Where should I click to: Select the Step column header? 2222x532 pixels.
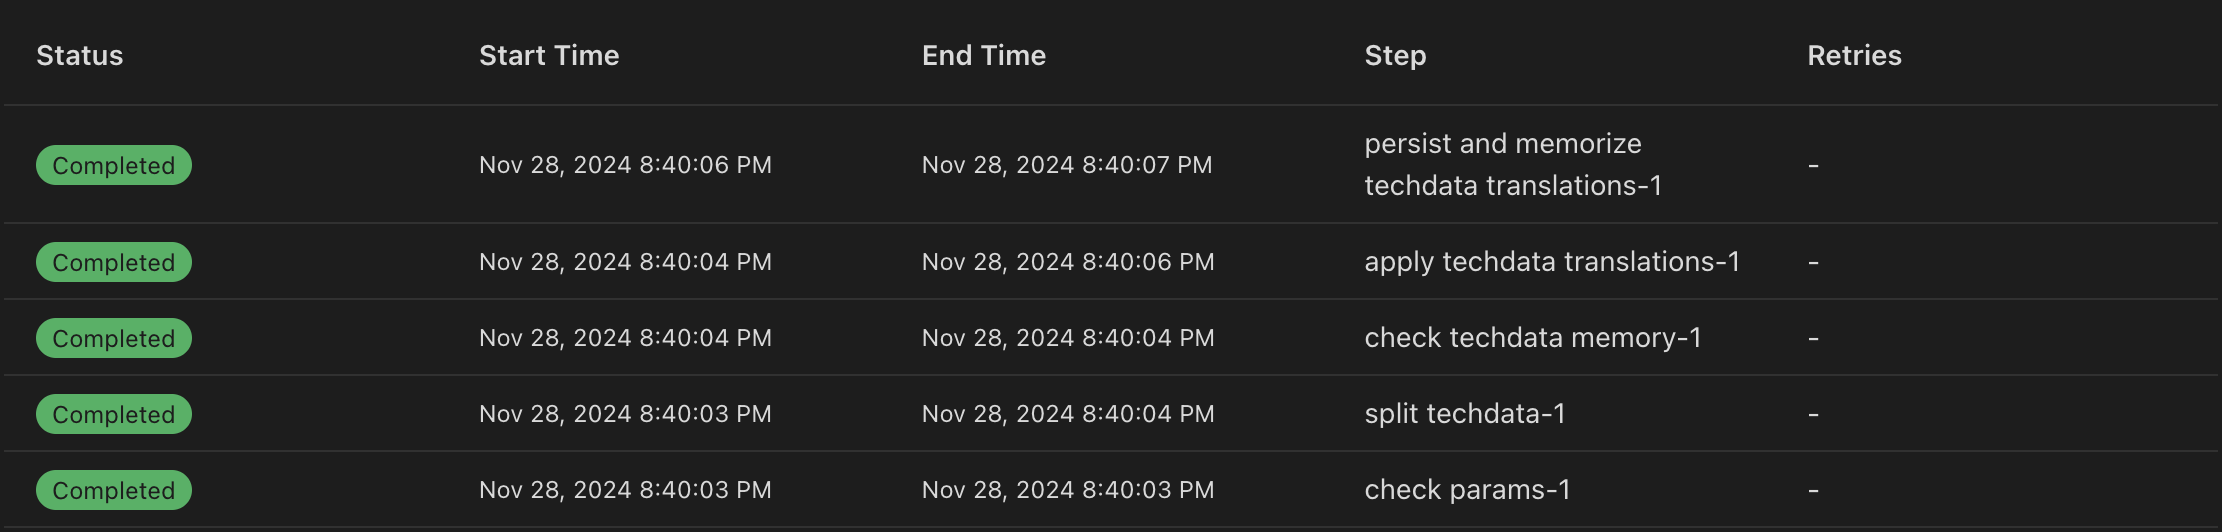[1395, 56]
